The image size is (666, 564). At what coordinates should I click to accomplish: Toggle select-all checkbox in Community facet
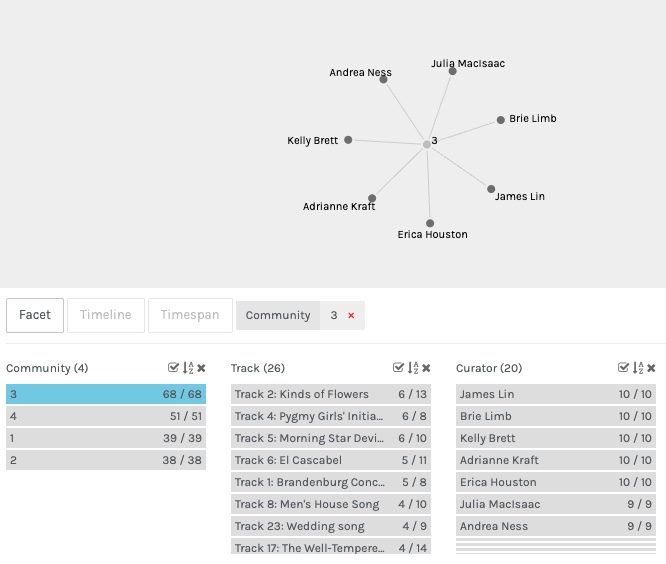[174, 369]
